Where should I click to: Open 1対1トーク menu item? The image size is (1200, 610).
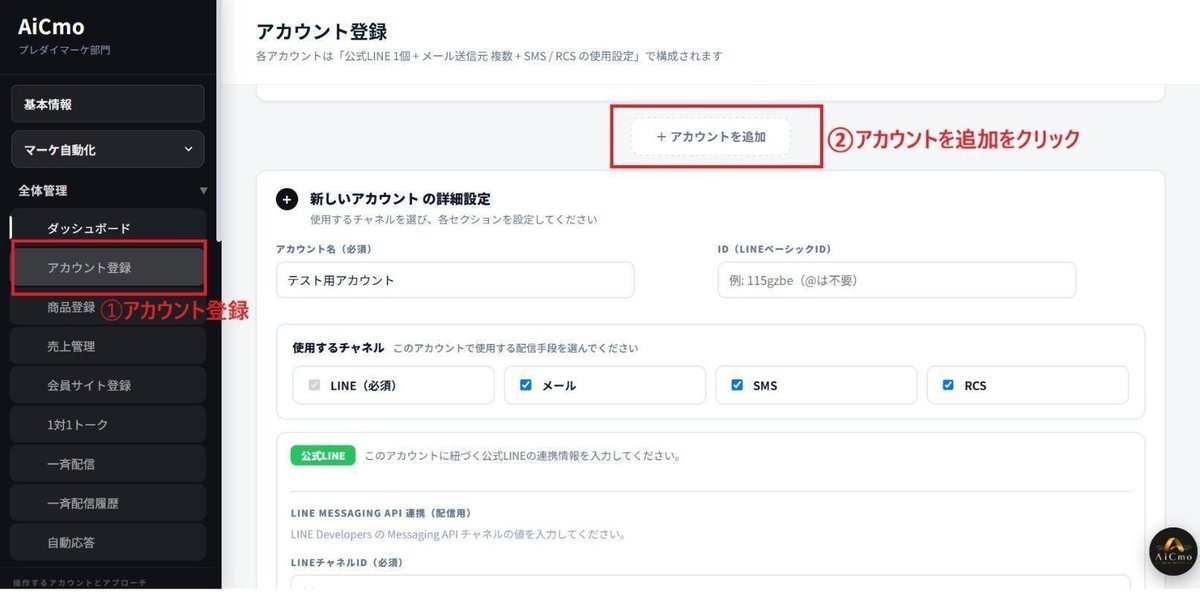tap(108, 425)
